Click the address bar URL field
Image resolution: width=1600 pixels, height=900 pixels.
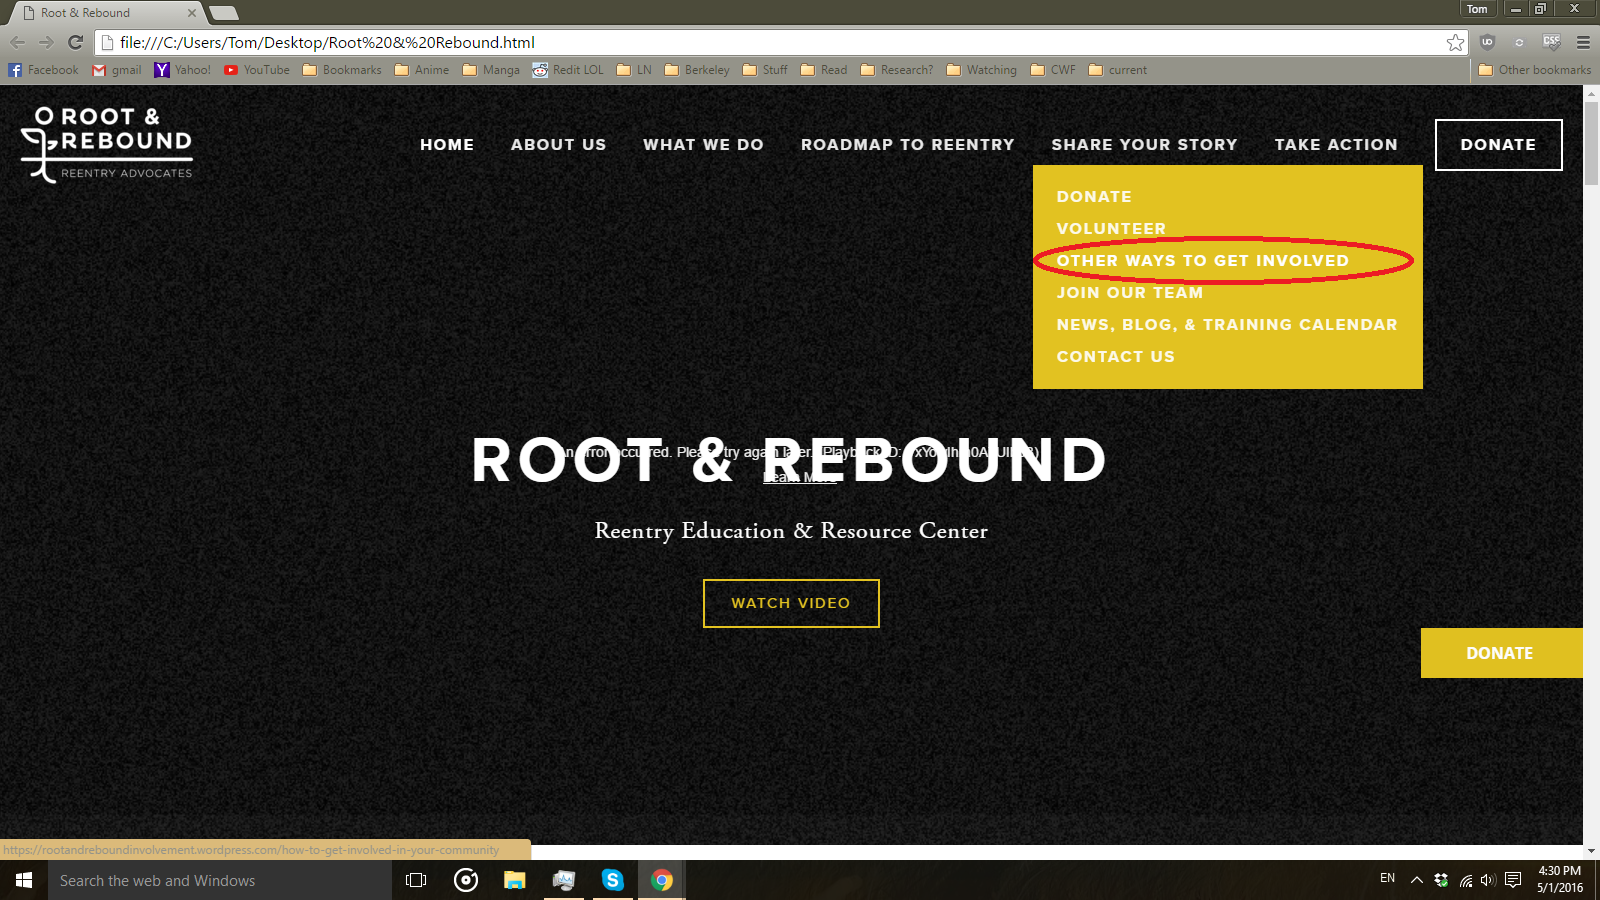coord(780,42)
